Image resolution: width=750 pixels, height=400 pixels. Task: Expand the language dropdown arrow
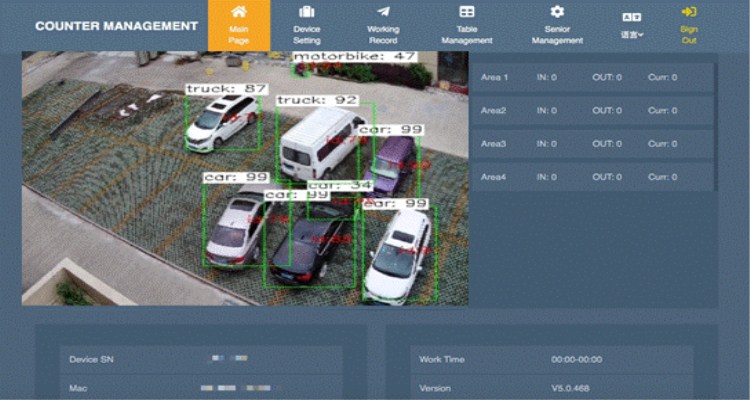tap(640, 35)
